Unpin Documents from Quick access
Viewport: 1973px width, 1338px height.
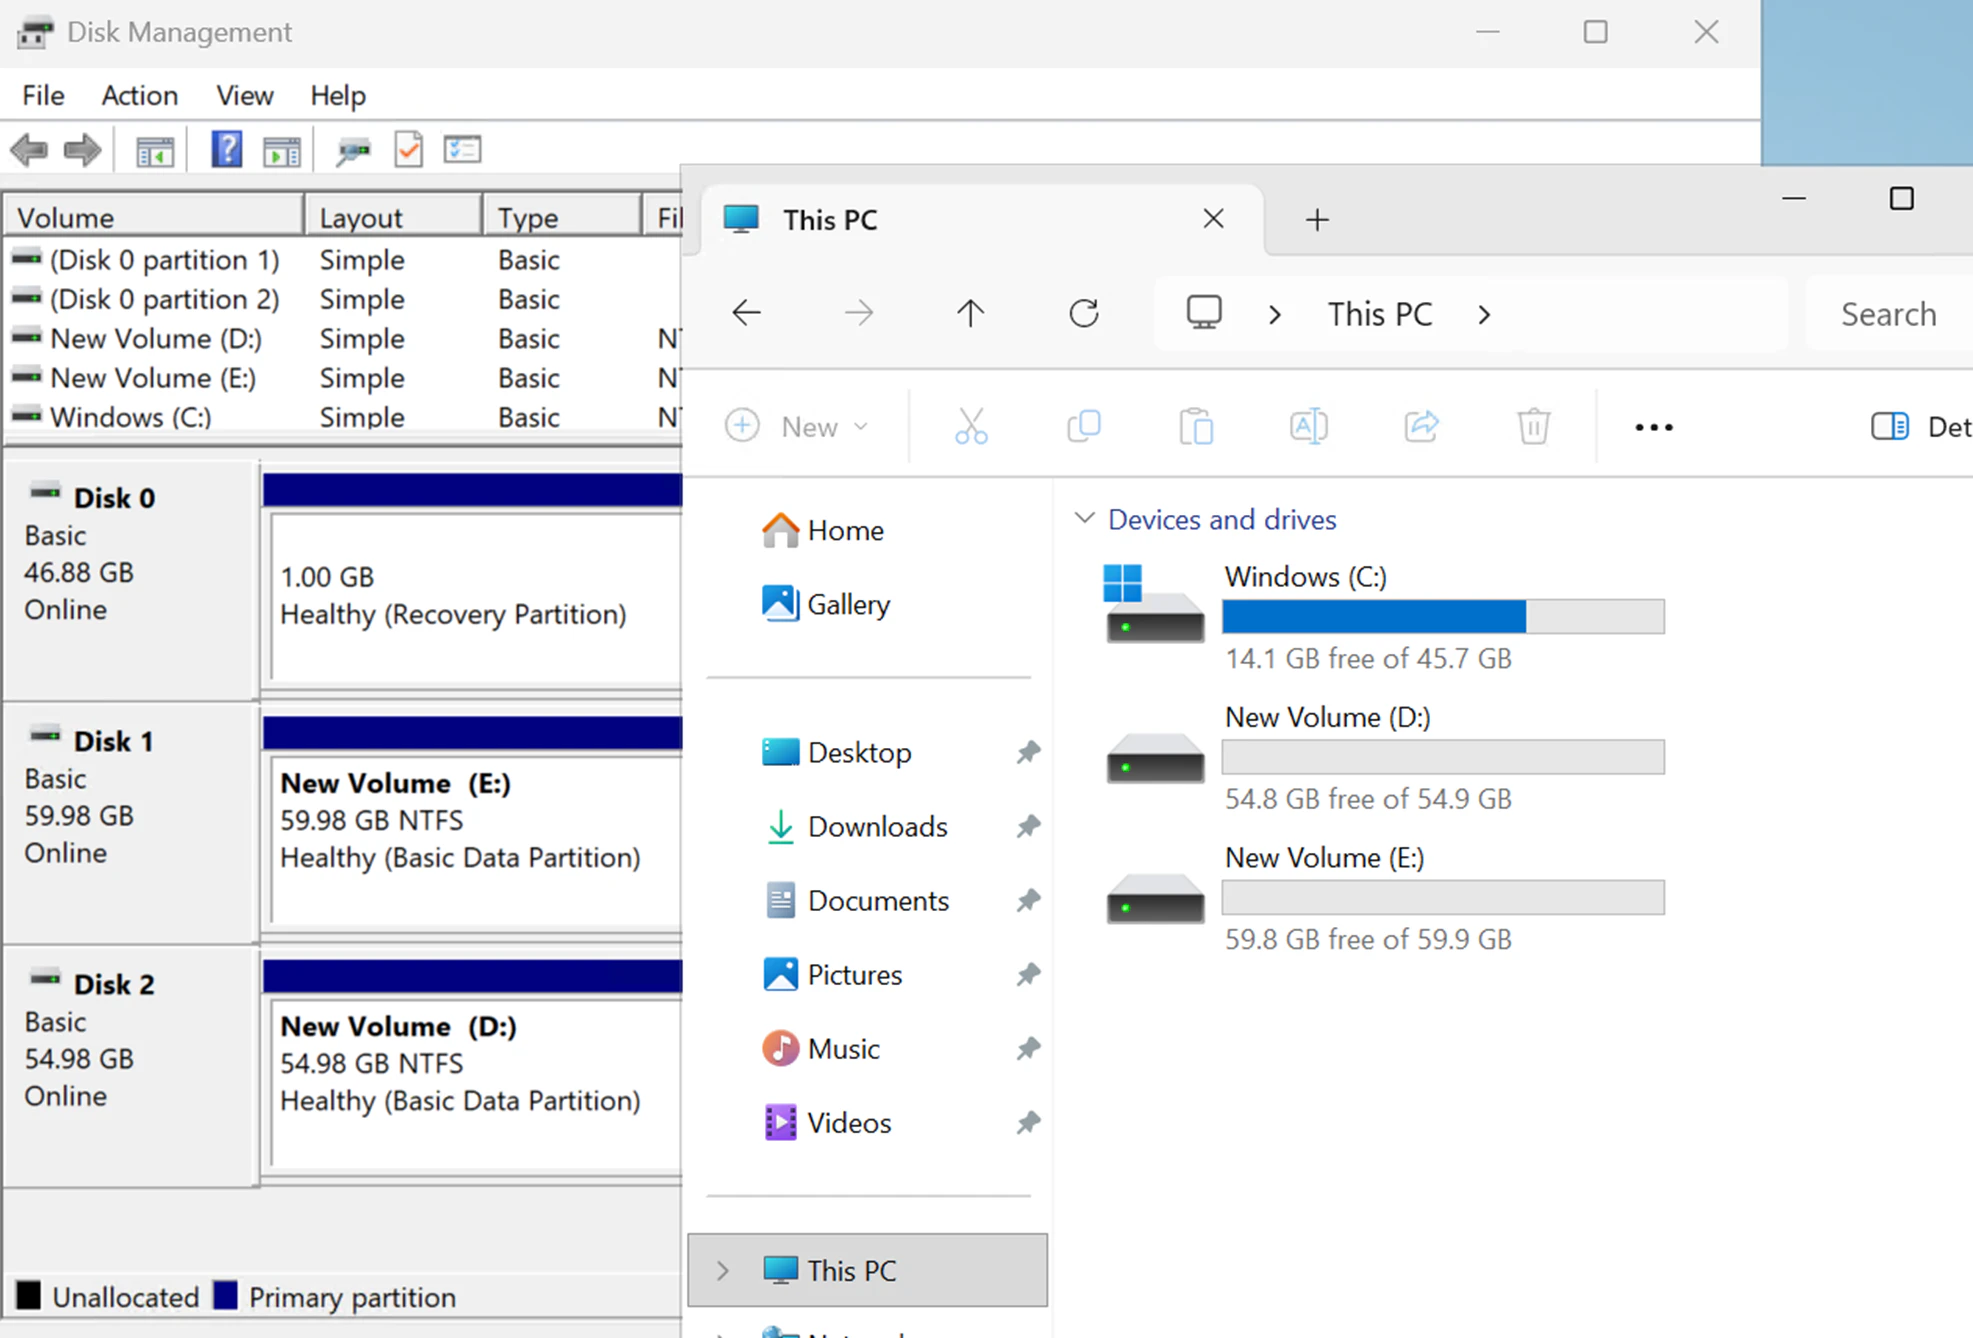(x=1028, y=900)
